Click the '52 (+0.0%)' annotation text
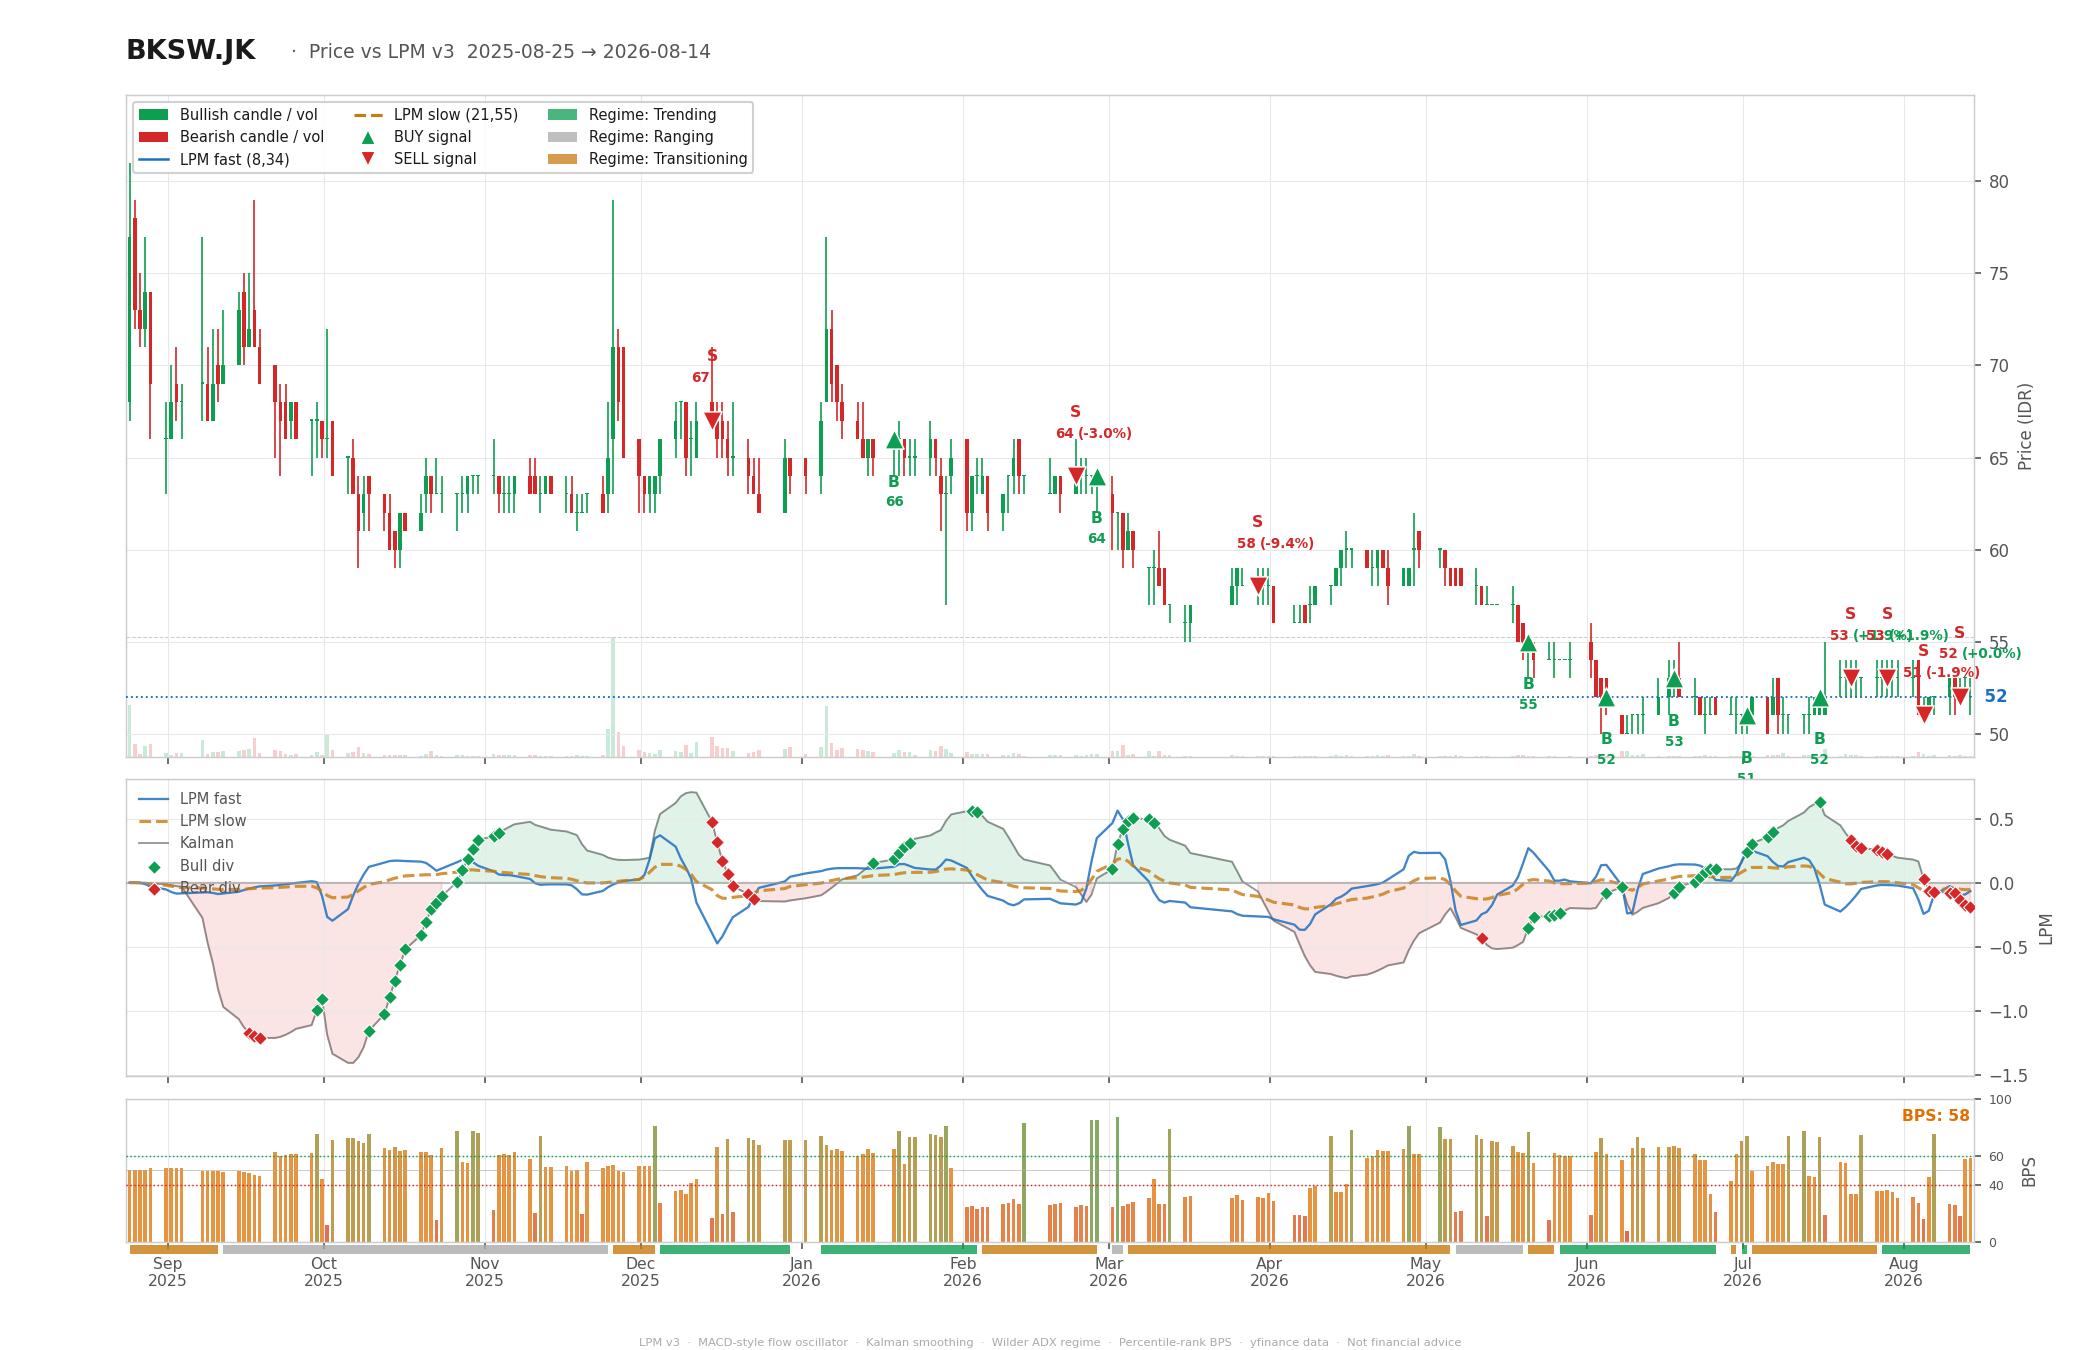 [x=1980, y=654]
